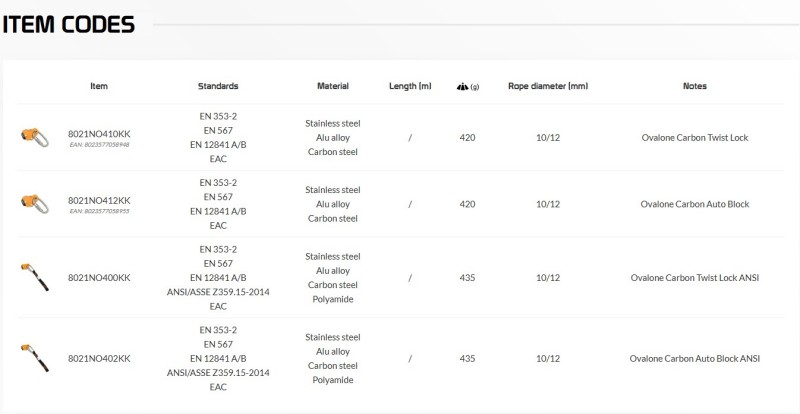Click the Ovalone Carbon Twist Lock note
The width and height of the screenshot is (800, 414).
(694, 137)
